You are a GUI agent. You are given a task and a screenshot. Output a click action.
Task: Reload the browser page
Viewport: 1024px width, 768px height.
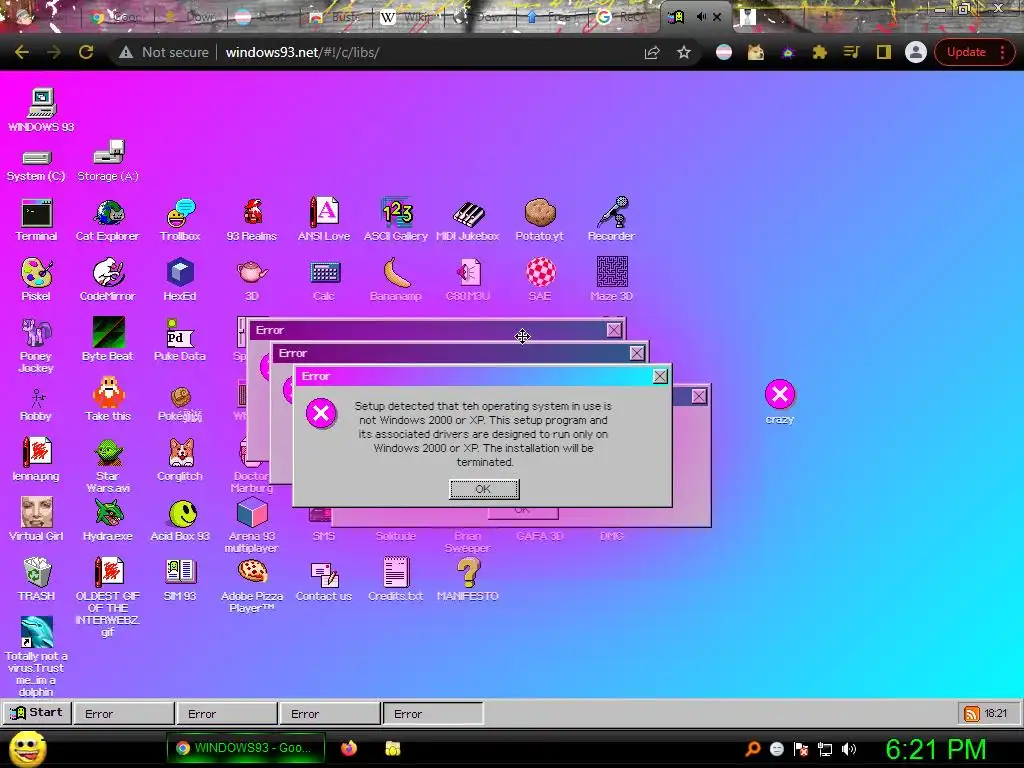pos(86,52)
